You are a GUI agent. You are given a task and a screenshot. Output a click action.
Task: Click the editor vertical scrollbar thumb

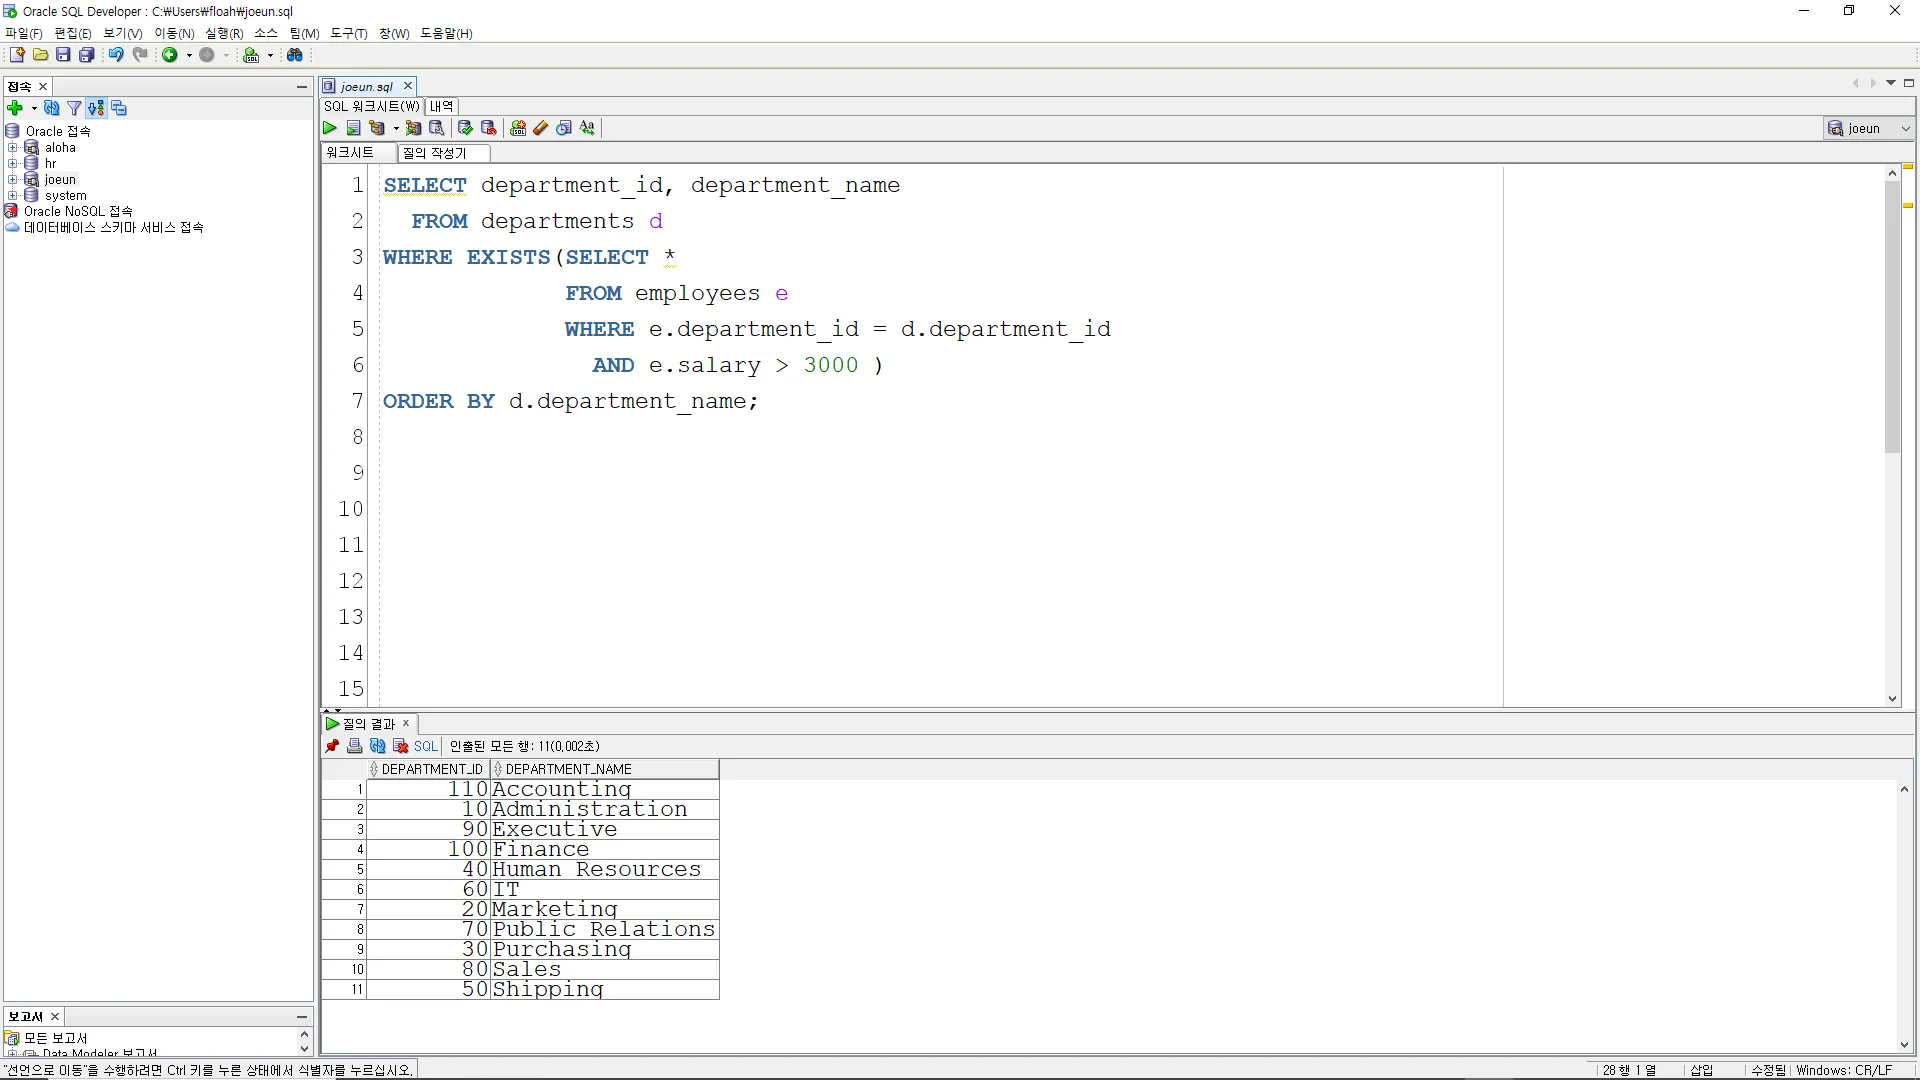1892,316
